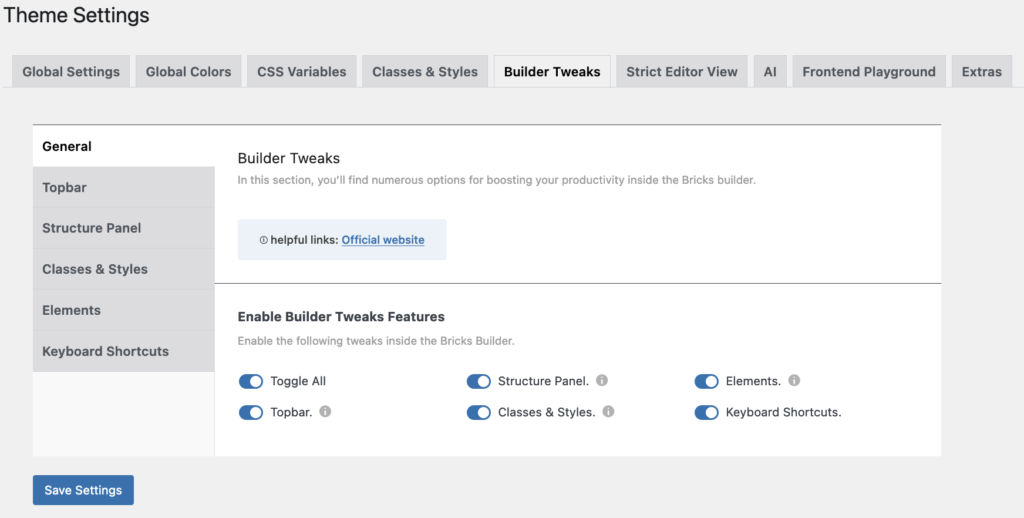
Task: Open the Strict Editor View tab
Action: pyautogui.click(x=682, y=72)
